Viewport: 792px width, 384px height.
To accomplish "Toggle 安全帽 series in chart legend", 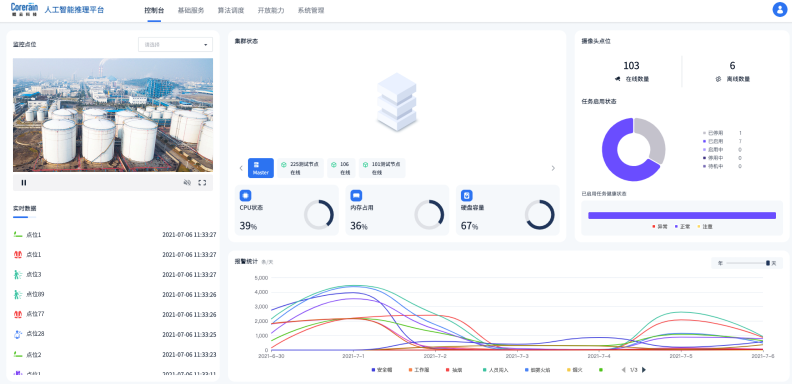I will pyautogui.click(x=381, y=370).
